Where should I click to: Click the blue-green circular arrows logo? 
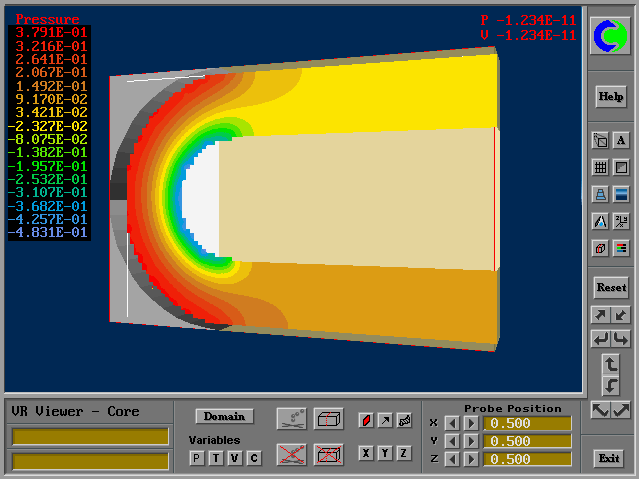coord(610,37)
